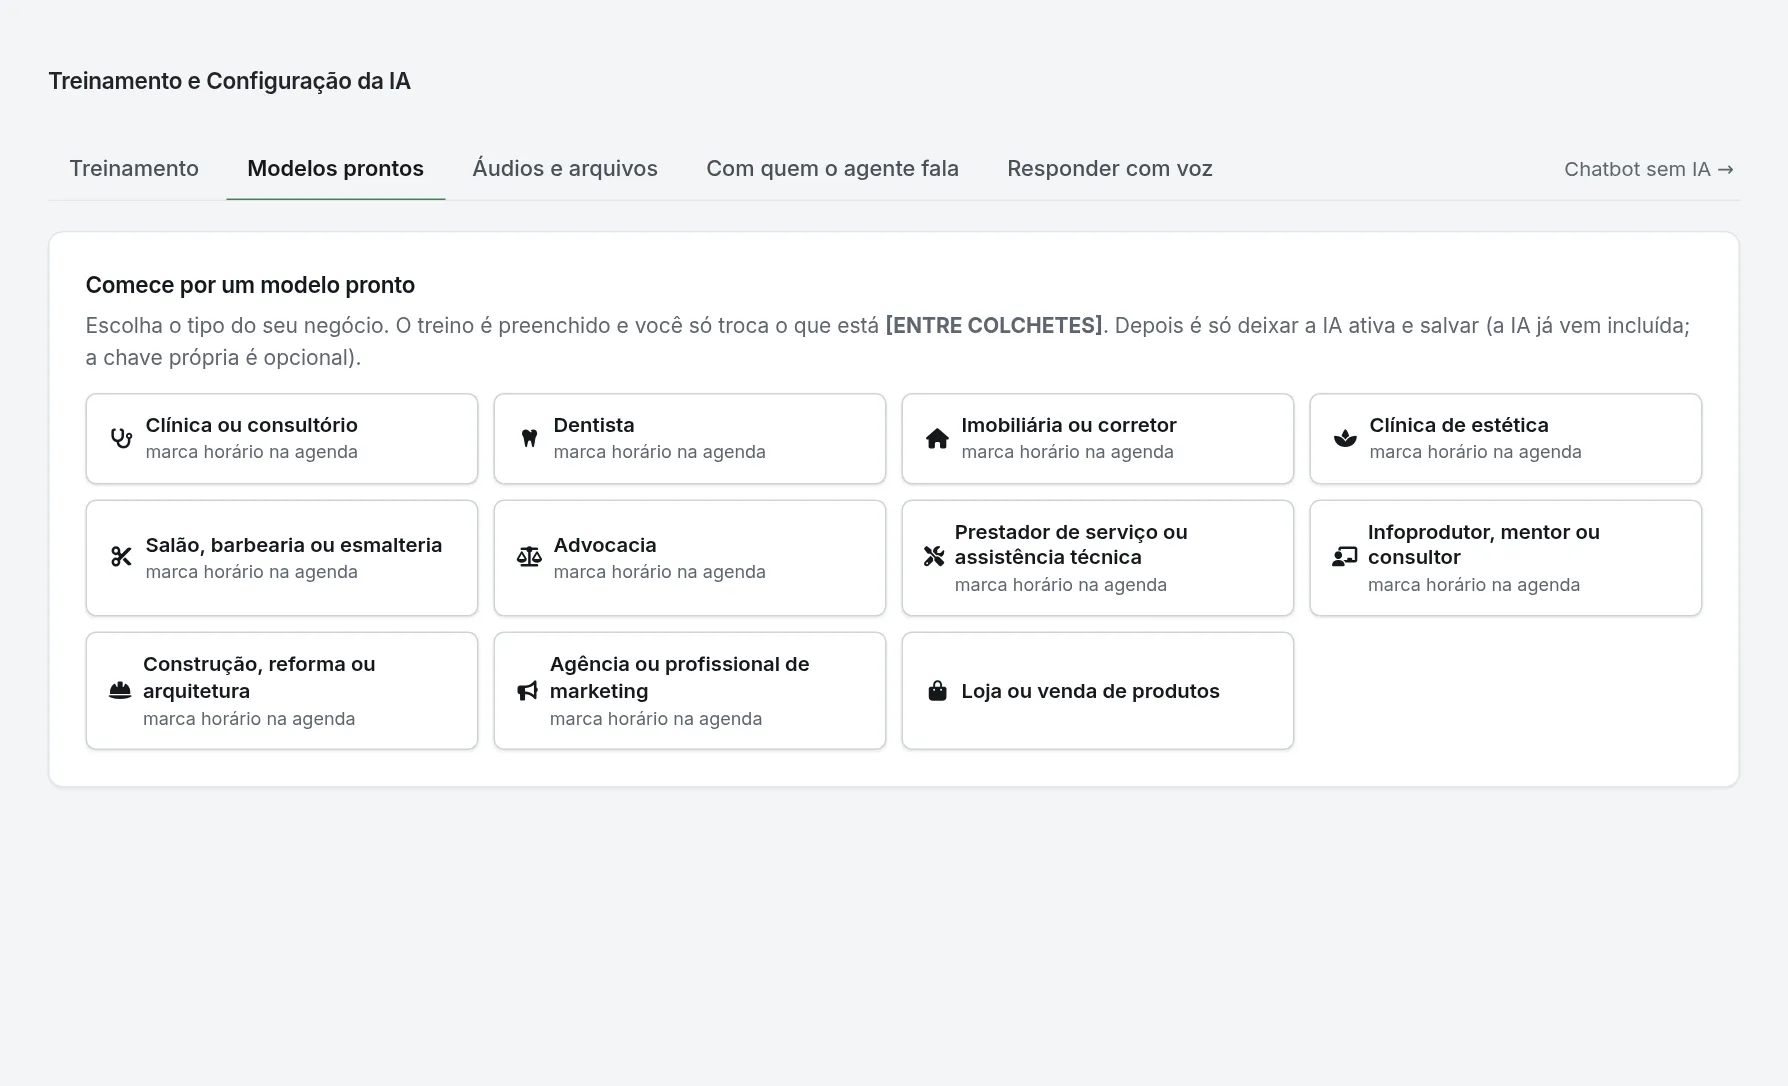Select Prestador de serviço ou assistência técnica title
The image size is (1788, 1086).
pos(1071,545)
